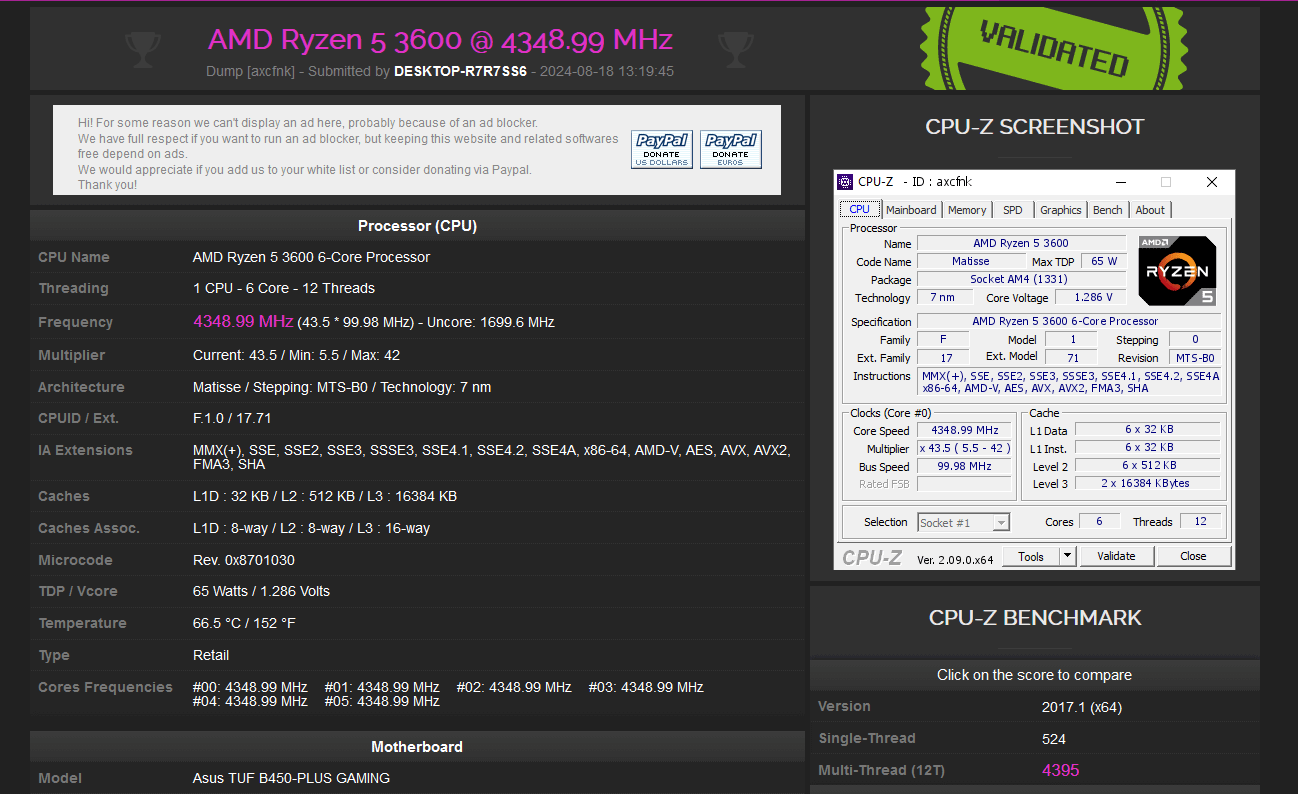Click the Package field Socket AM4 (1331)
The height and width of the screenshot is (794, 1298).
click(1021, 279)
